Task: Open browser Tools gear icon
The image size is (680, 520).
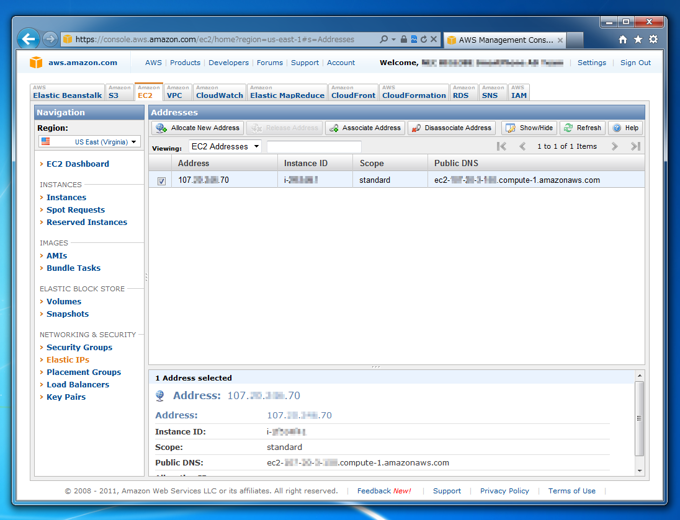Action: coord(653,39)
